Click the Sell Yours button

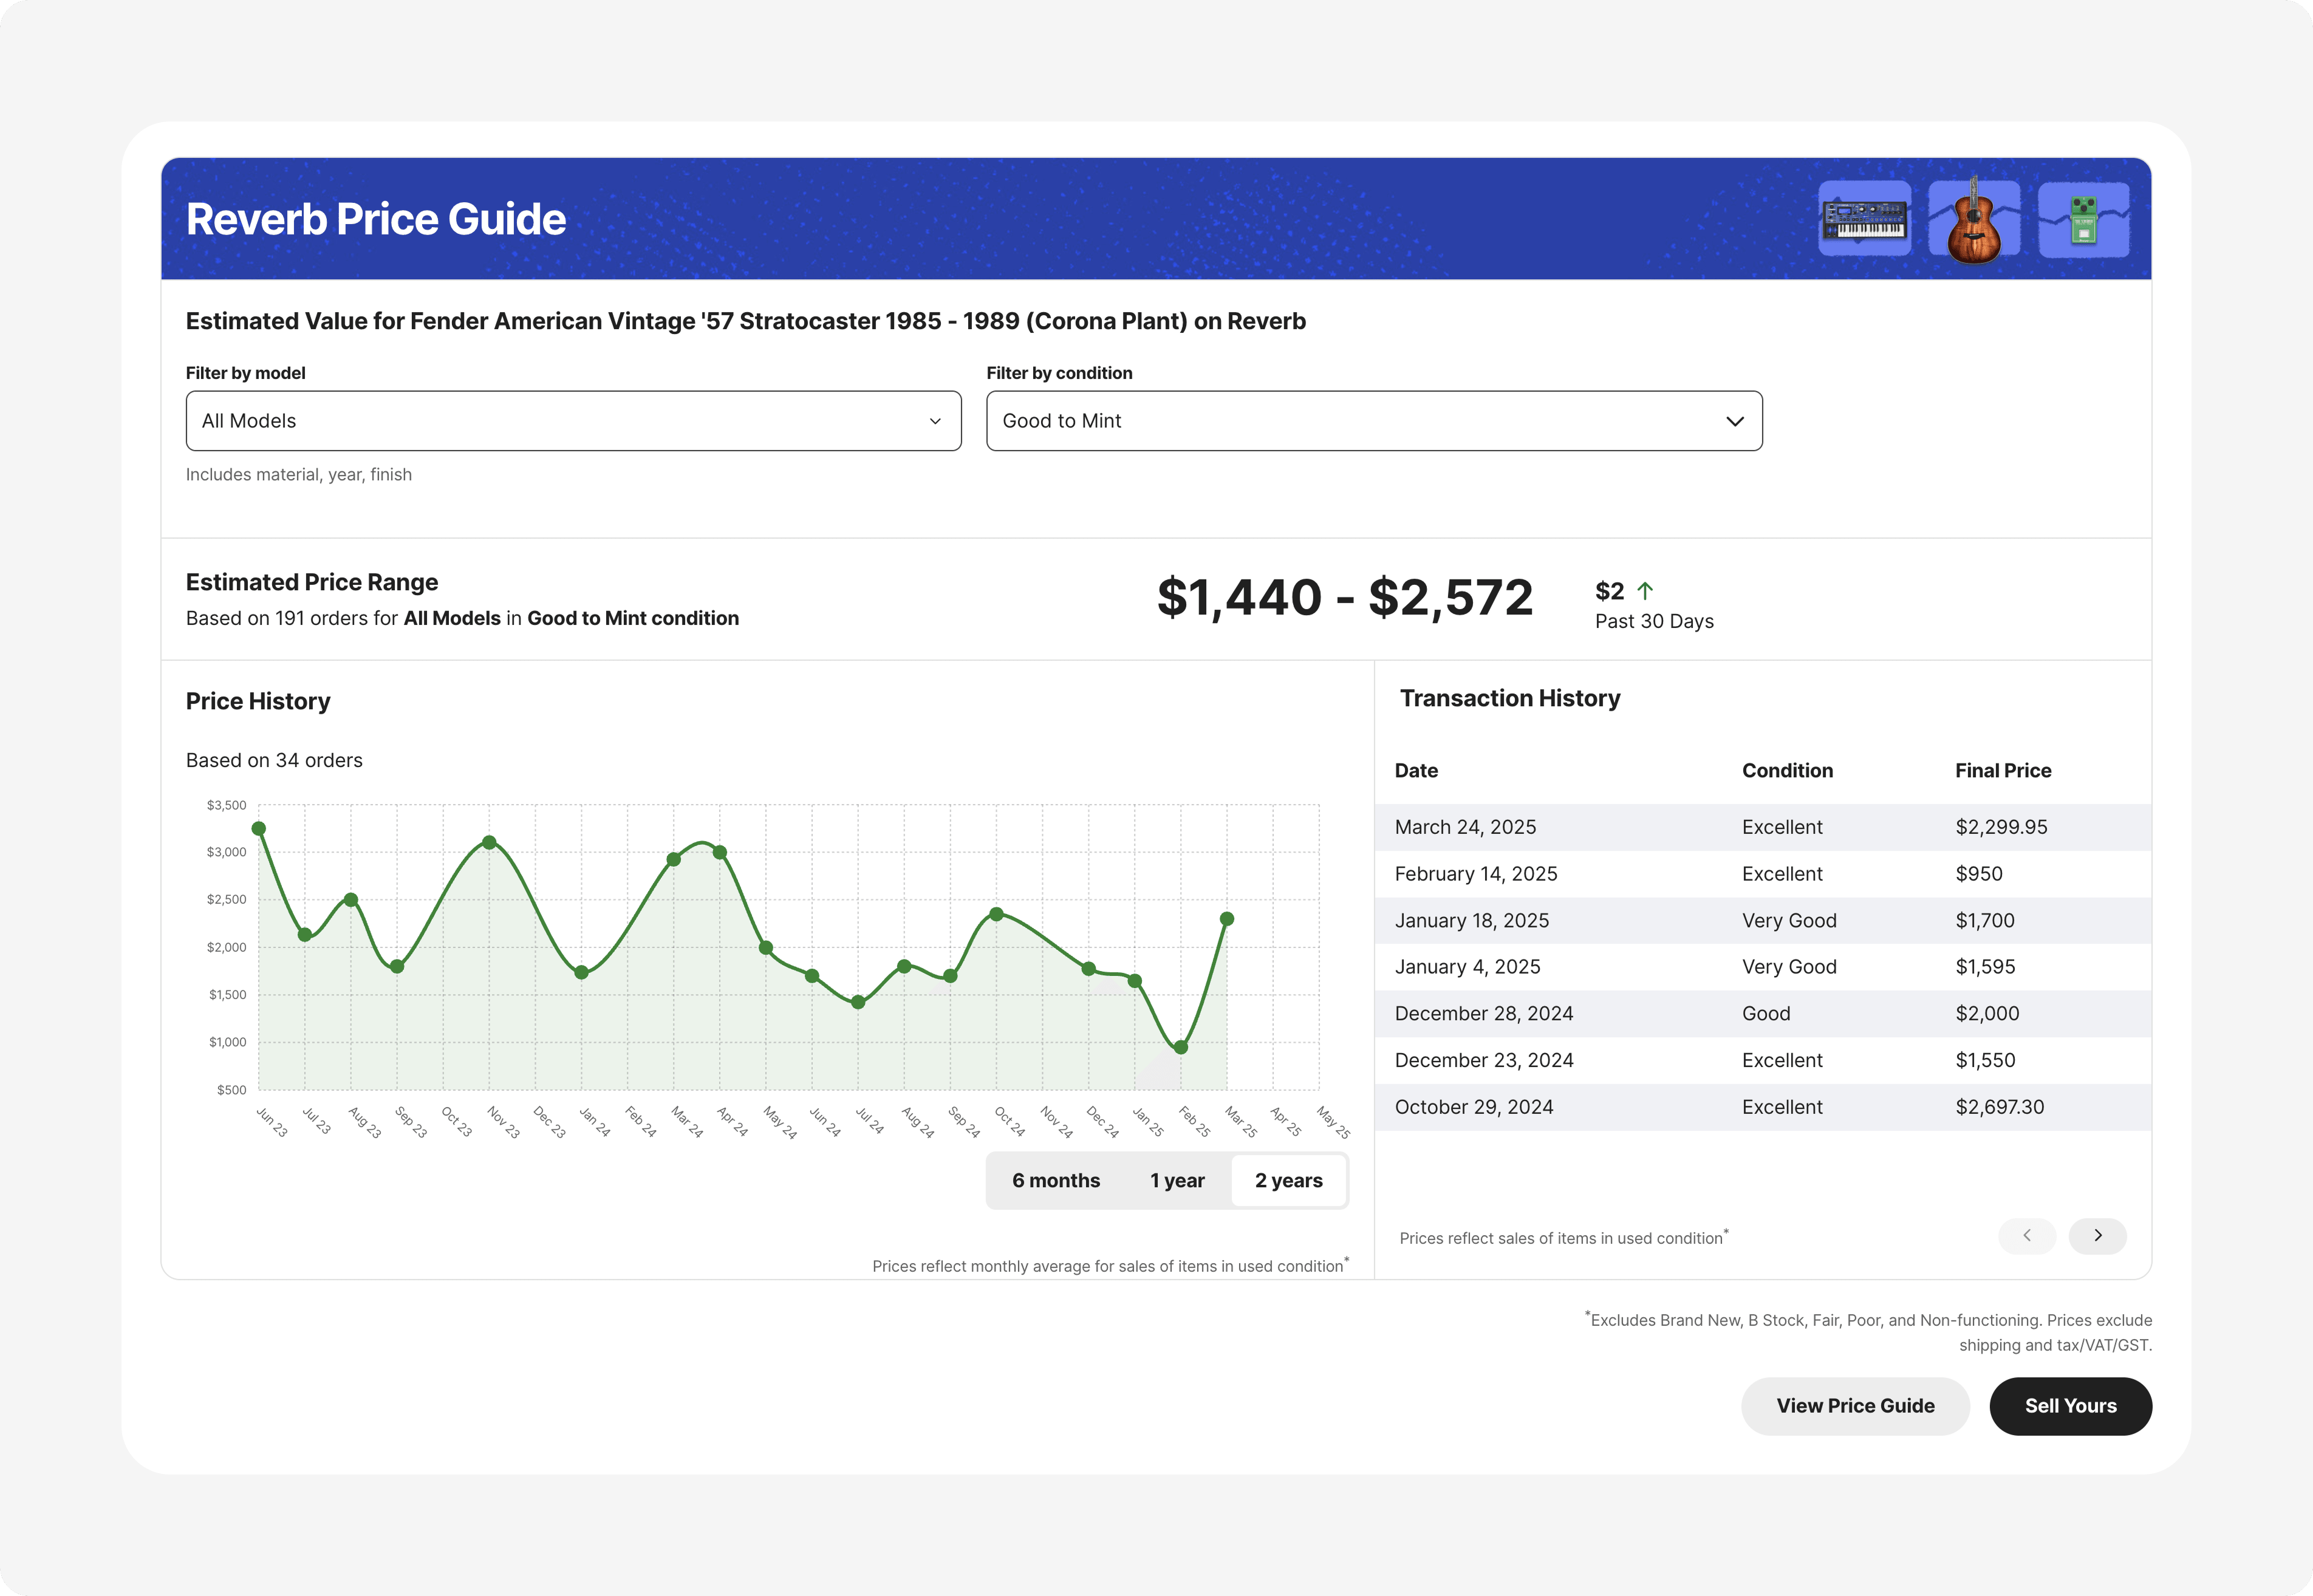[2070, 1406]
